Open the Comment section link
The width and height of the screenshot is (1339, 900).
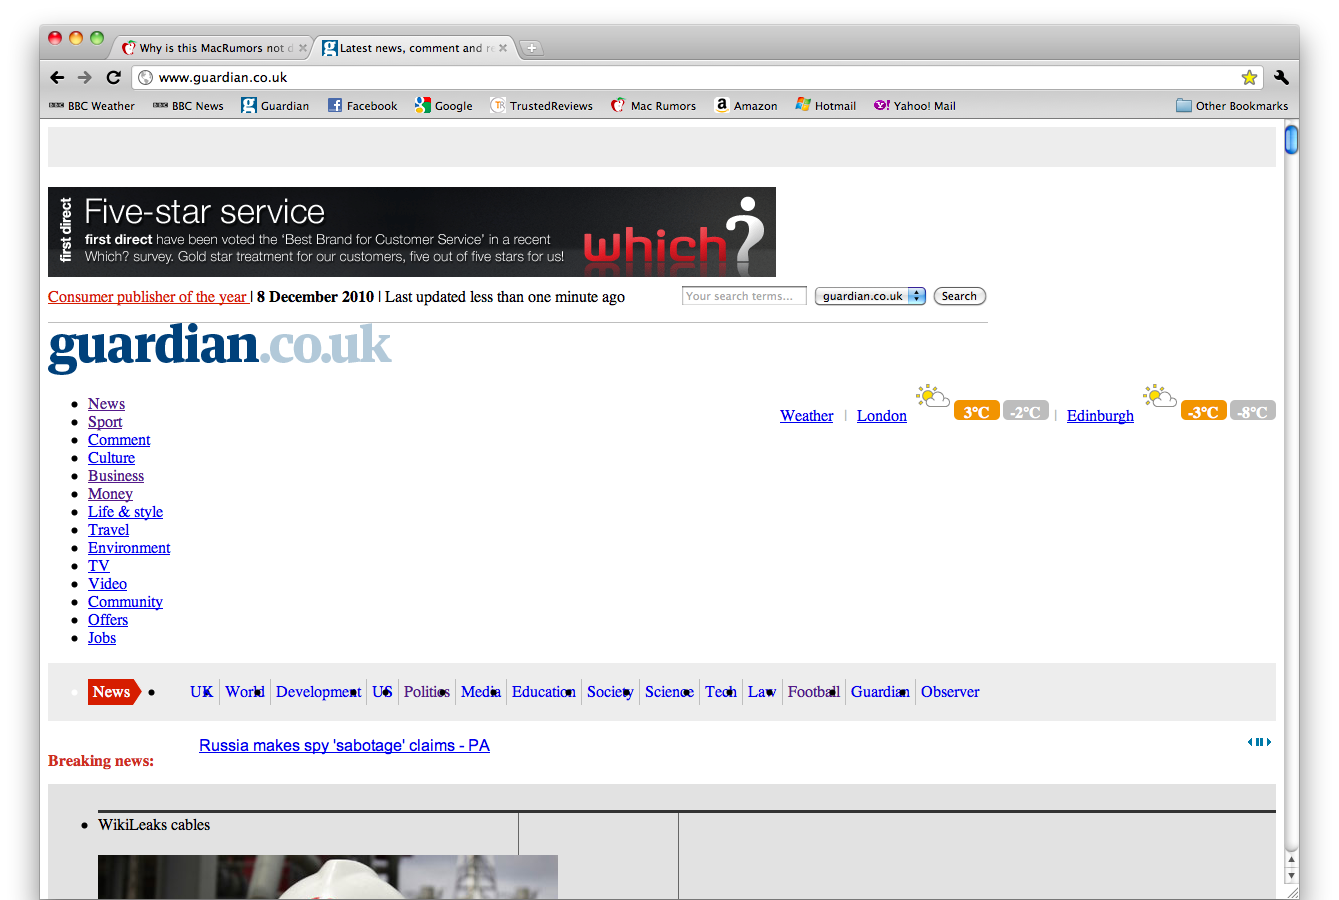click(119, 440)
